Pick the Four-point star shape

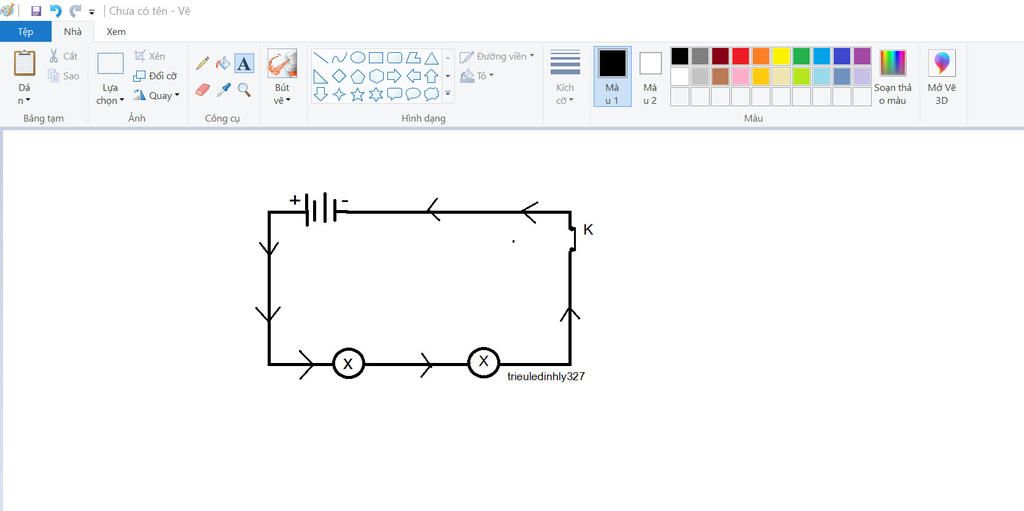tap(339, 94)
